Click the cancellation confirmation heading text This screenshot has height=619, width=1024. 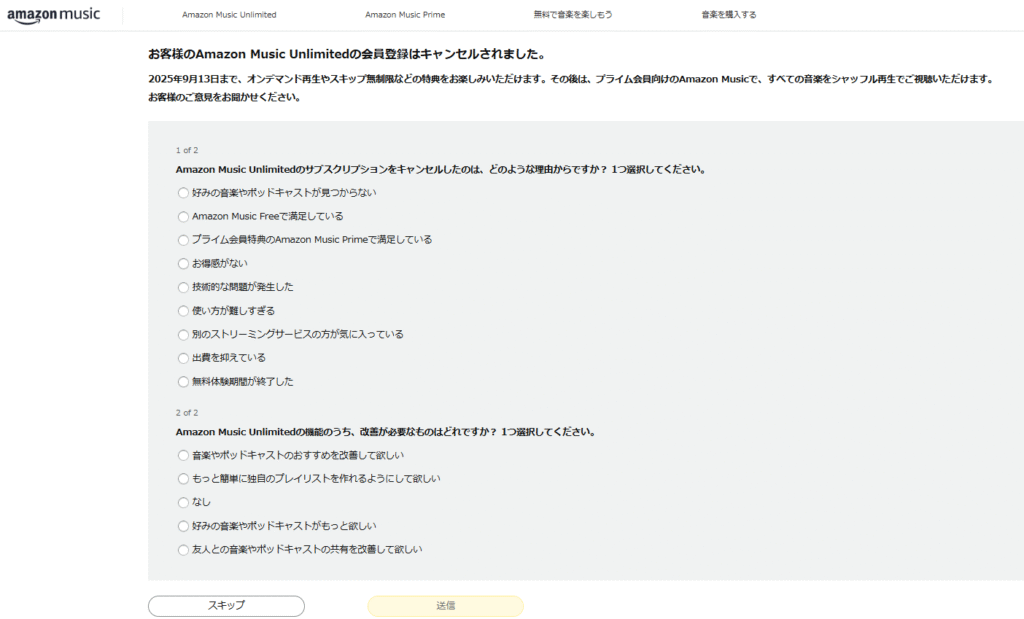point(347,54)
